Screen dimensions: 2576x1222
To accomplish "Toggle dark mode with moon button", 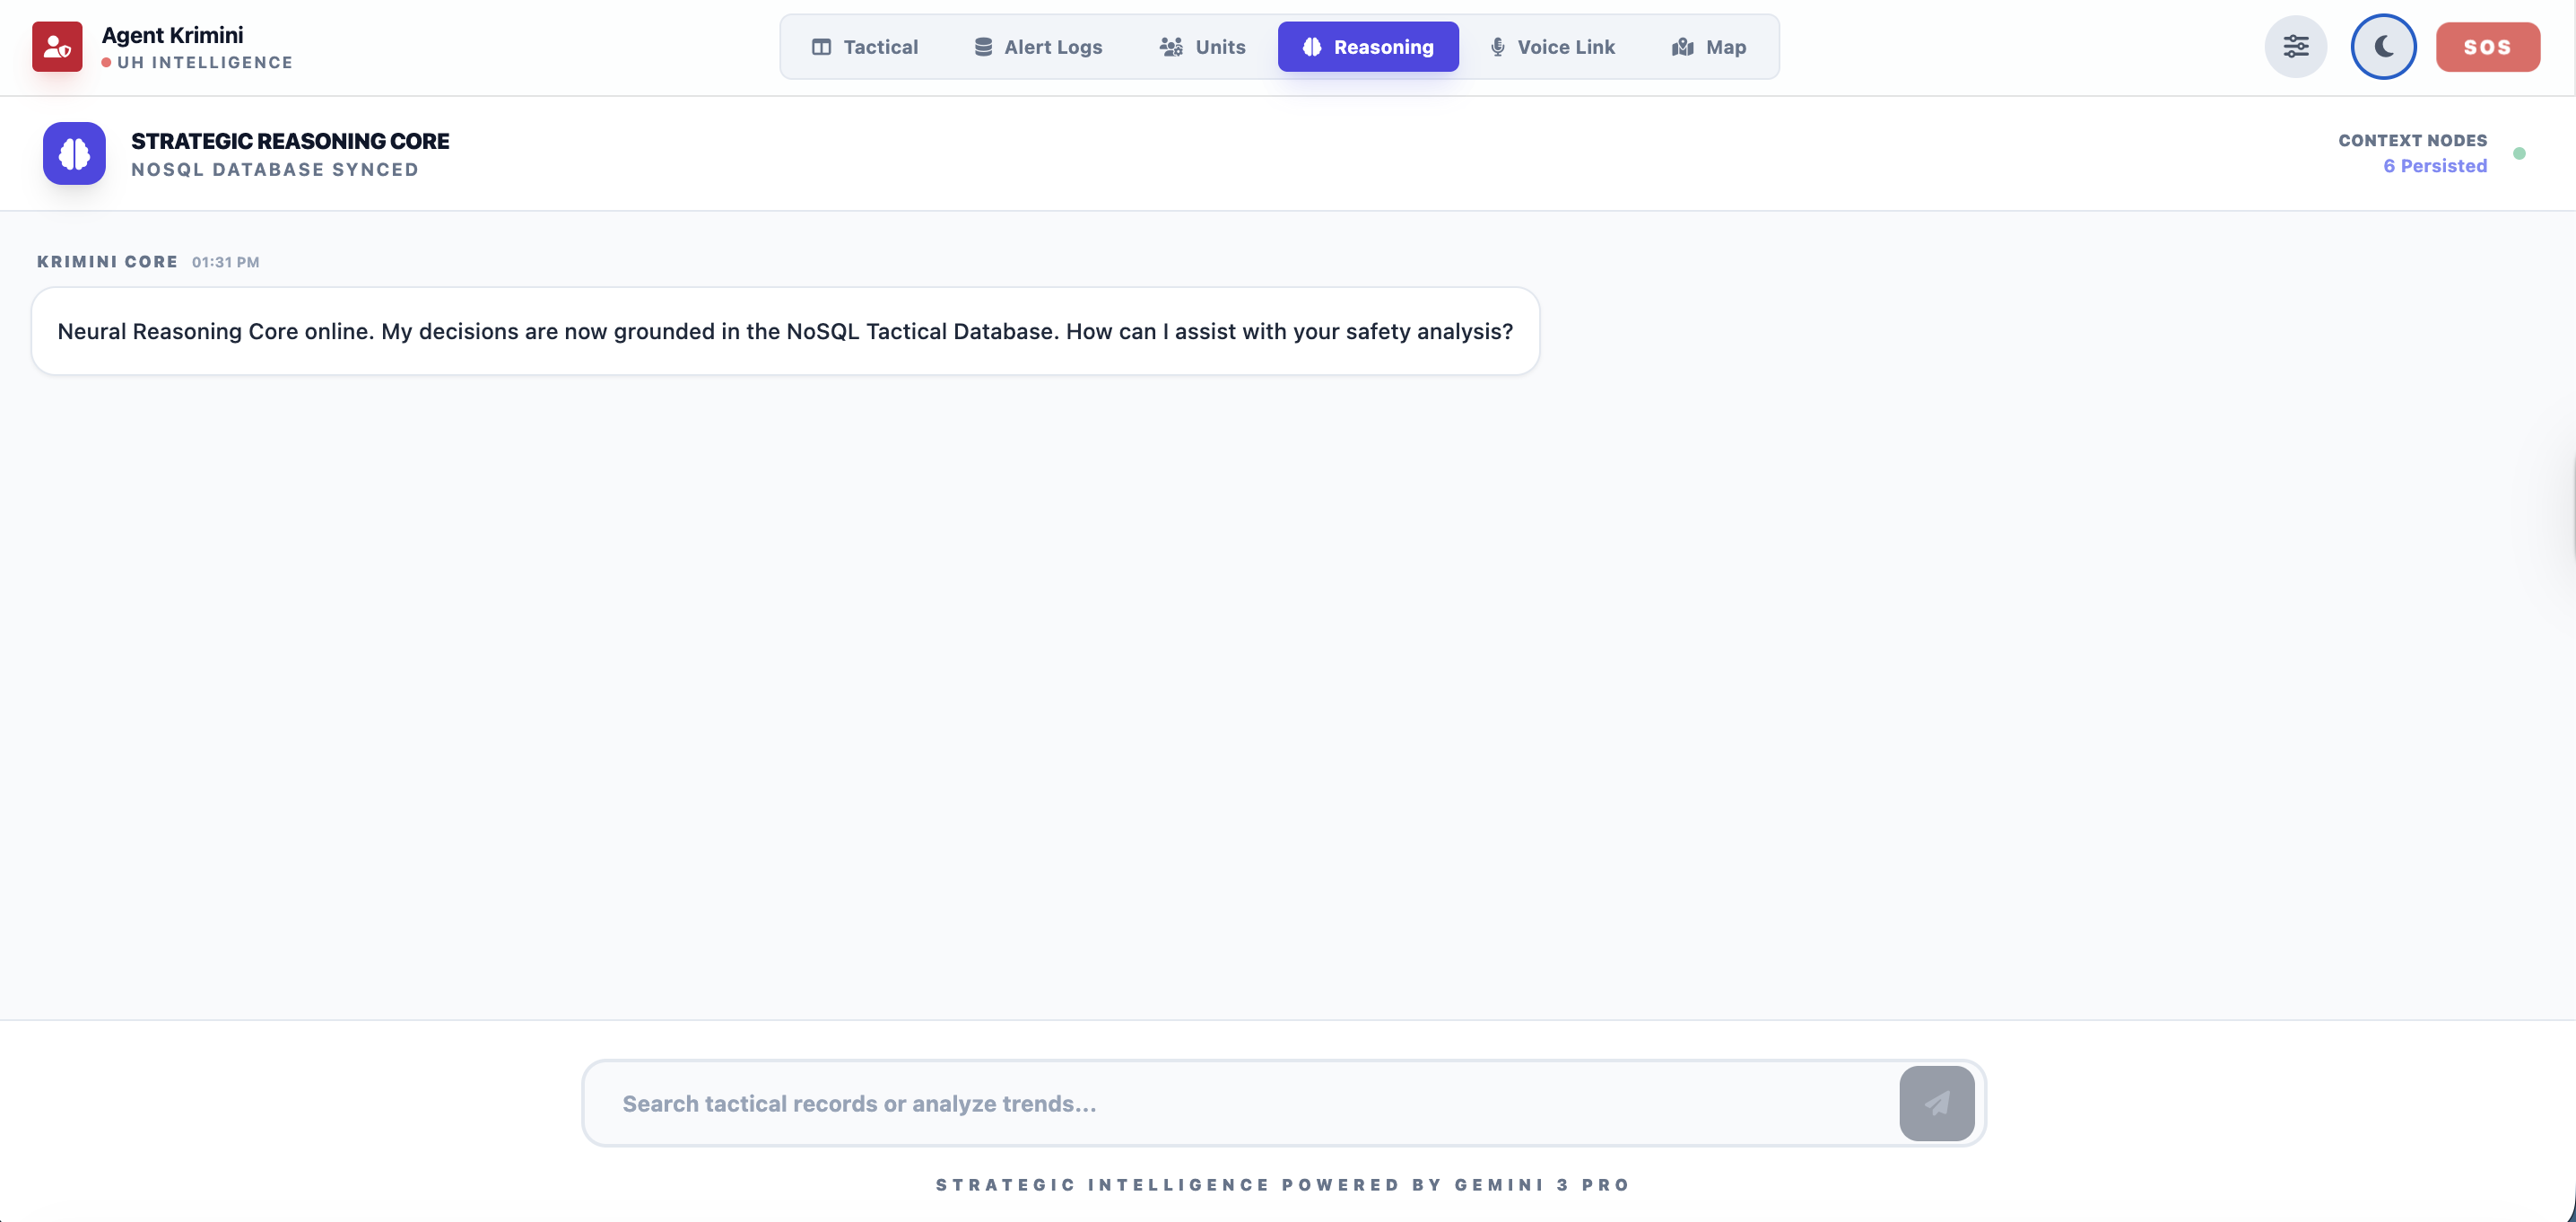I will coord(2383,46).
